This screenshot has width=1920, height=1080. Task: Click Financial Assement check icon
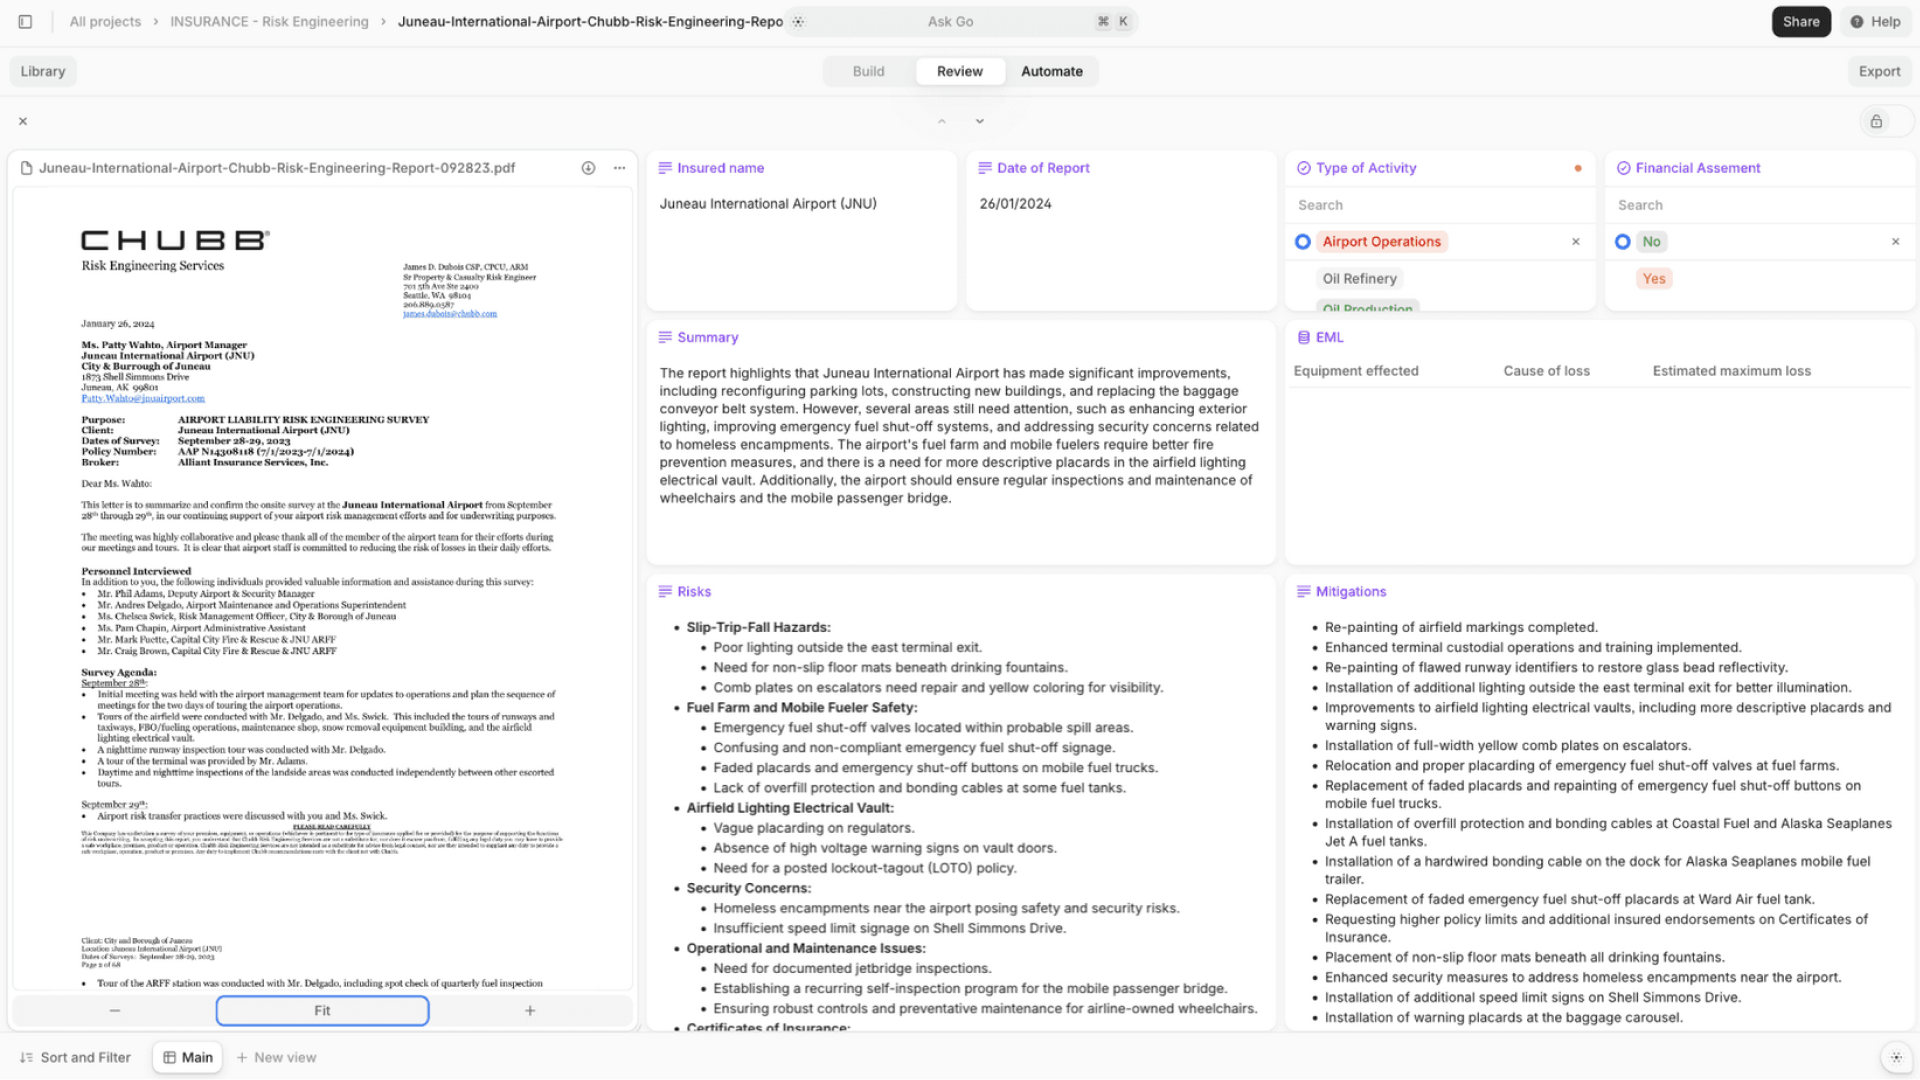pos(1624,168)
